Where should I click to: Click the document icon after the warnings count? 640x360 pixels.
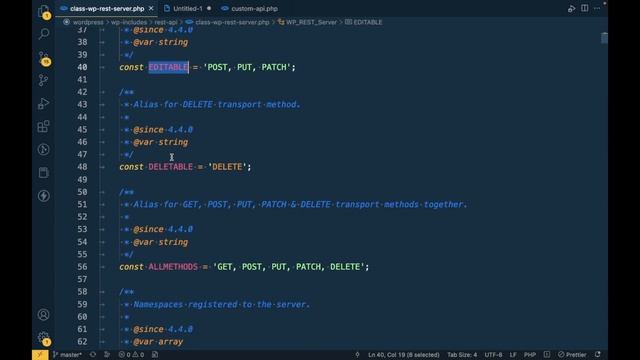pos(155,355)
